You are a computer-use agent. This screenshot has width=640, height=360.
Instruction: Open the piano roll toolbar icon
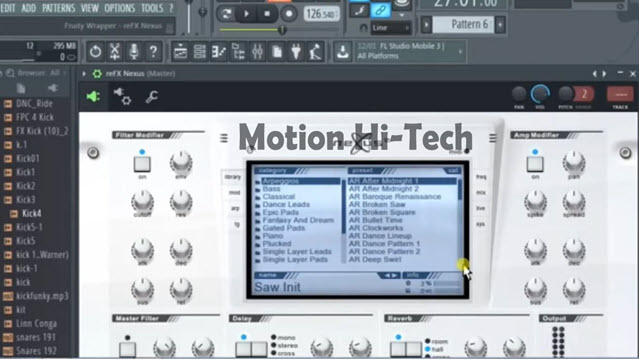219,52
